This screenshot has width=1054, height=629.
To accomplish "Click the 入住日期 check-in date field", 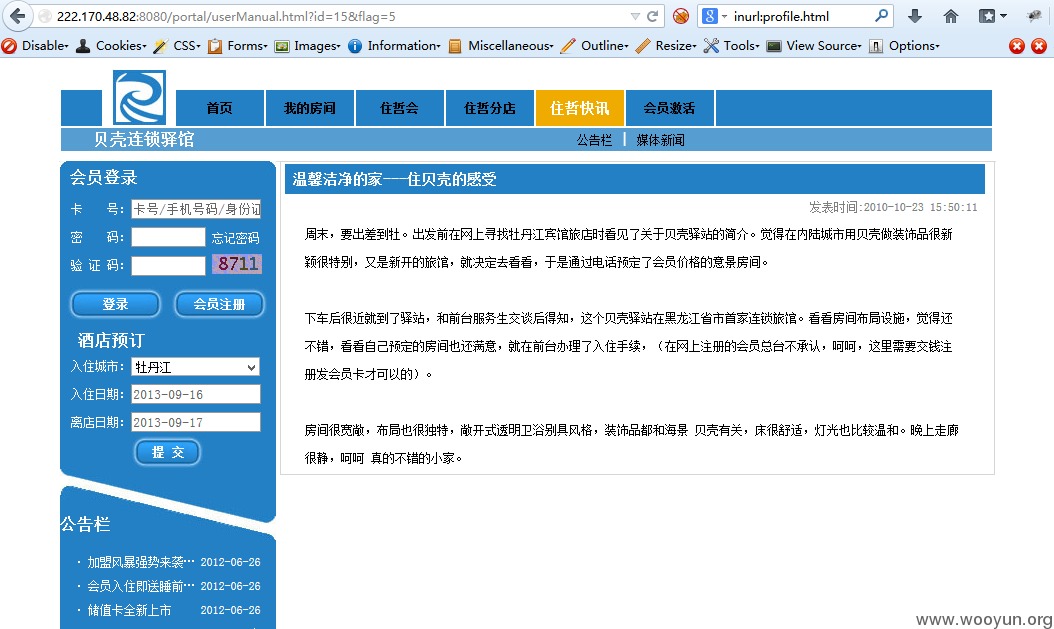I will click(x=196, y=394).
